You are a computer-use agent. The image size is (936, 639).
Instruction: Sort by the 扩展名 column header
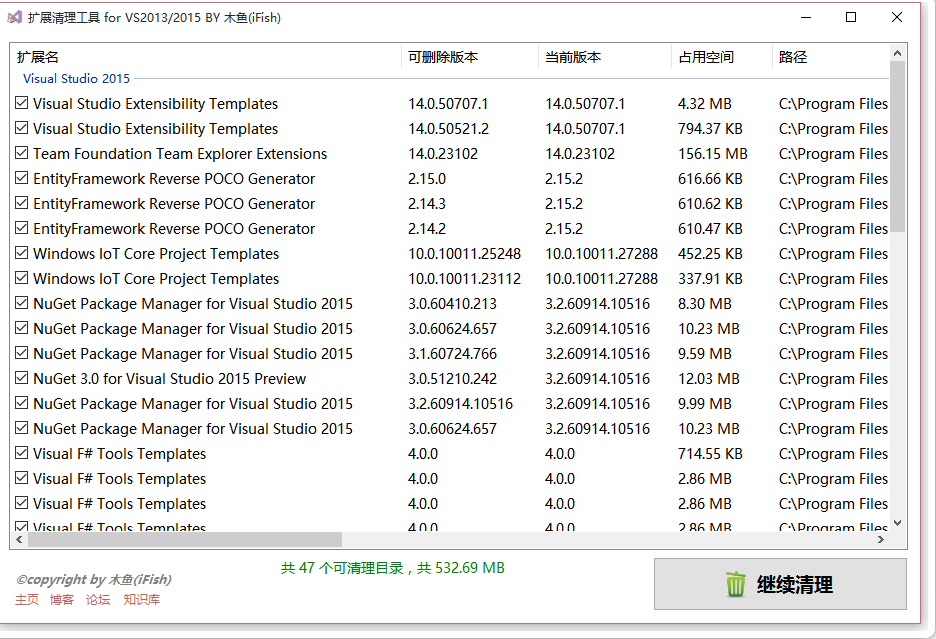pos(205,57)
